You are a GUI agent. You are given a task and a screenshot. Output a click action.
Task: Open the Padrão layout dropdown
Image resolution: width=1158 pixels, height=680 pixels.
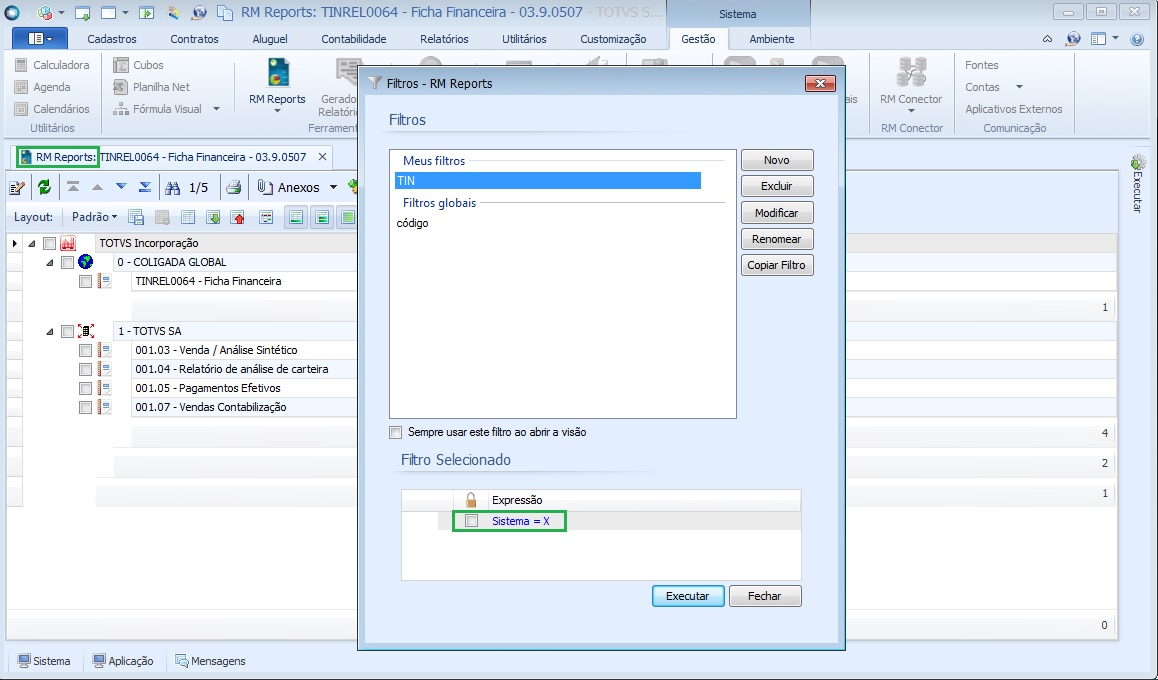pyautogui.click(x=95, y=217)
